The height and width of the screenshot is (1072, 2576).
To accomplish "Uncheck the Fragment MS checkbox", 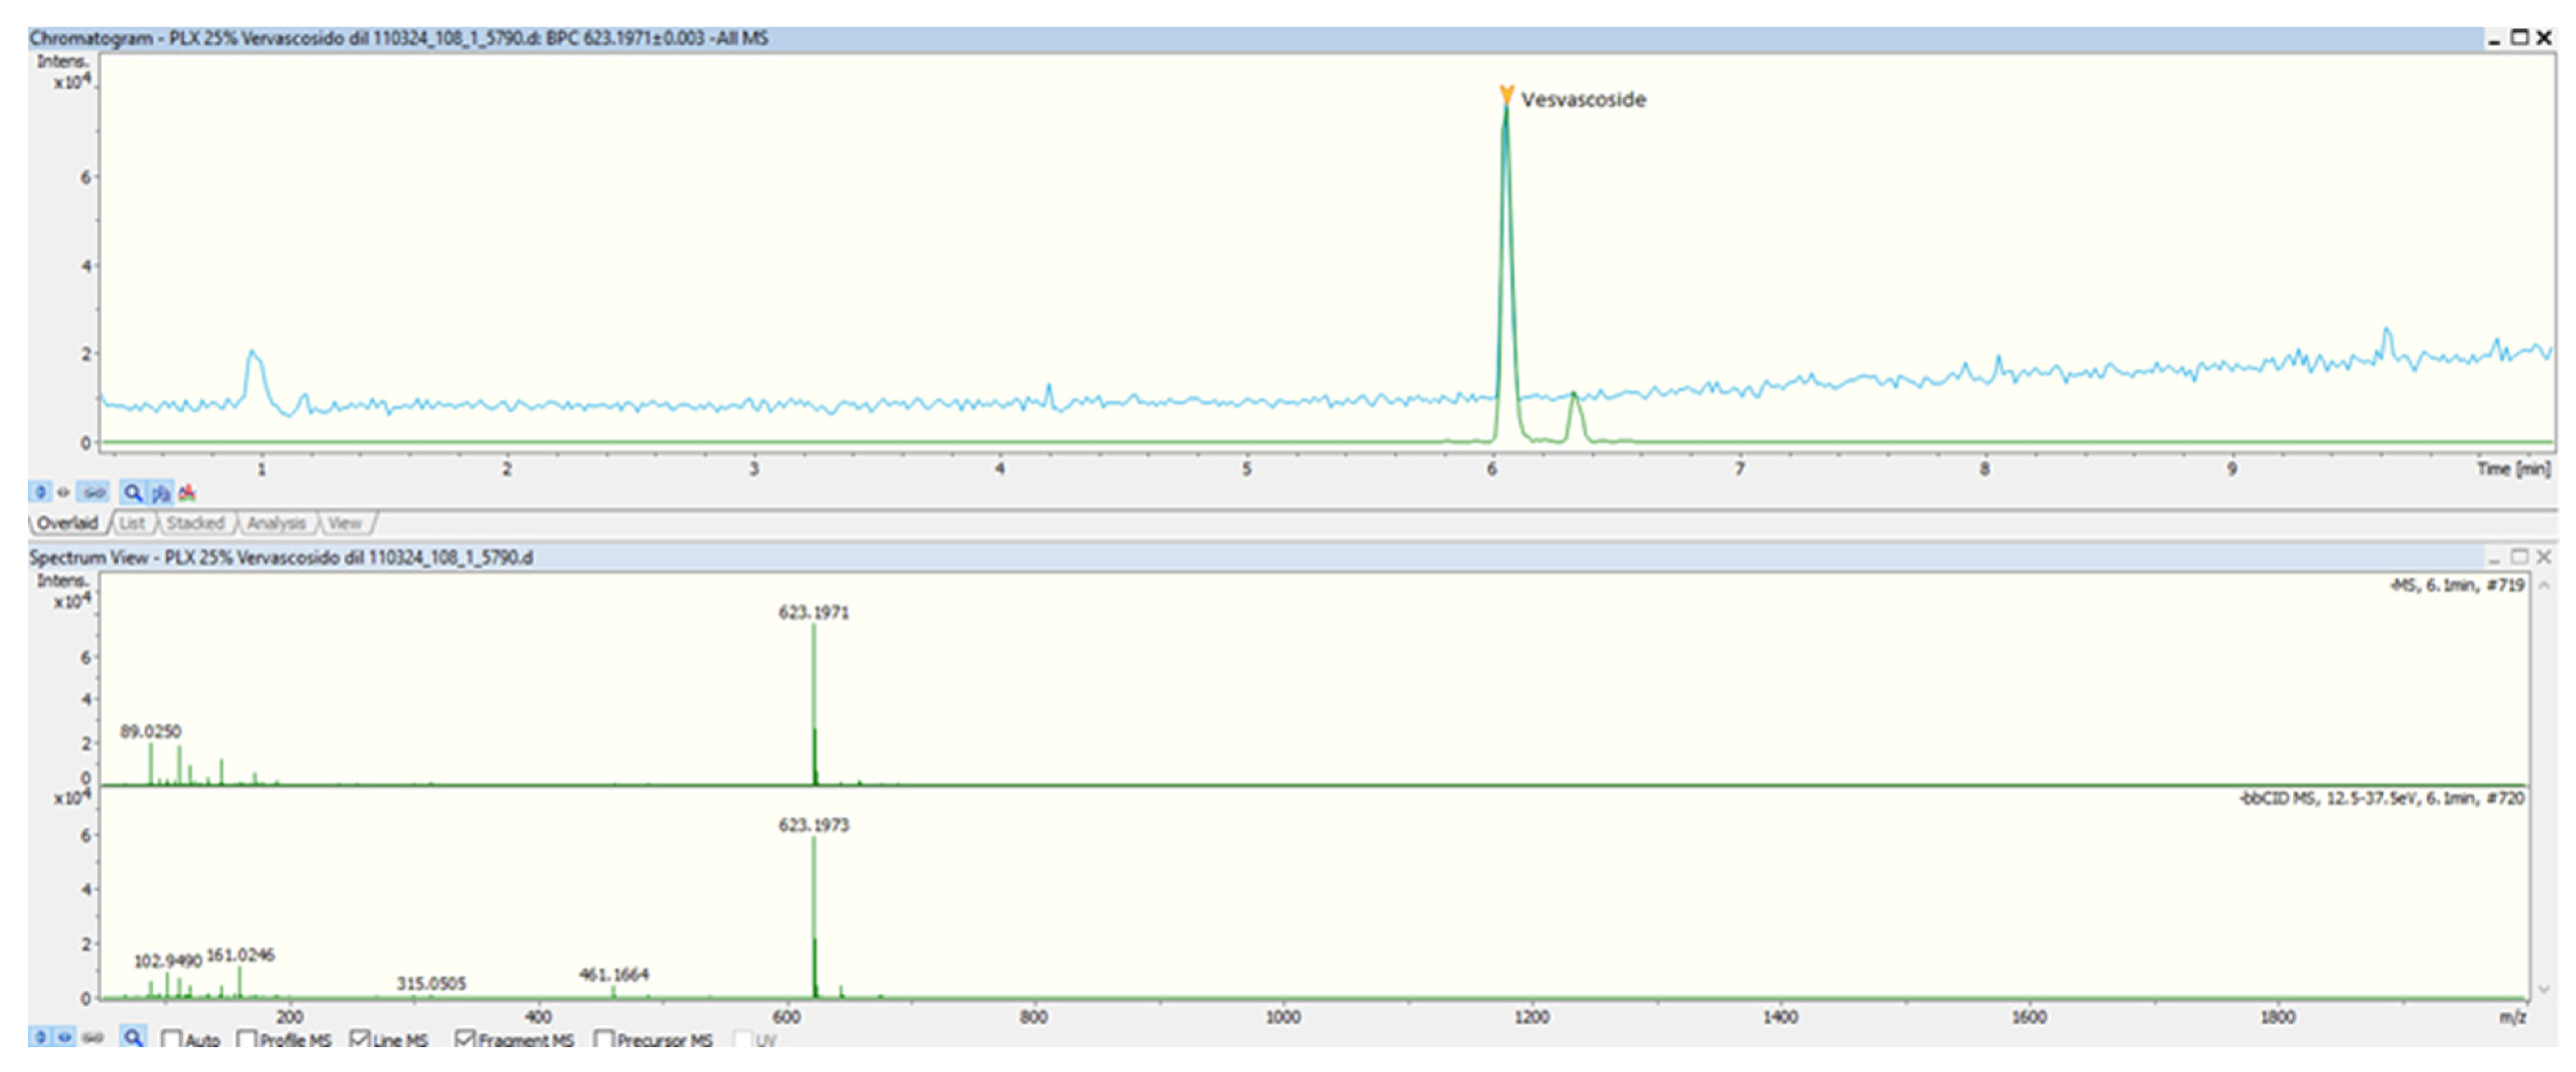I will click(x=464, y=1040).
